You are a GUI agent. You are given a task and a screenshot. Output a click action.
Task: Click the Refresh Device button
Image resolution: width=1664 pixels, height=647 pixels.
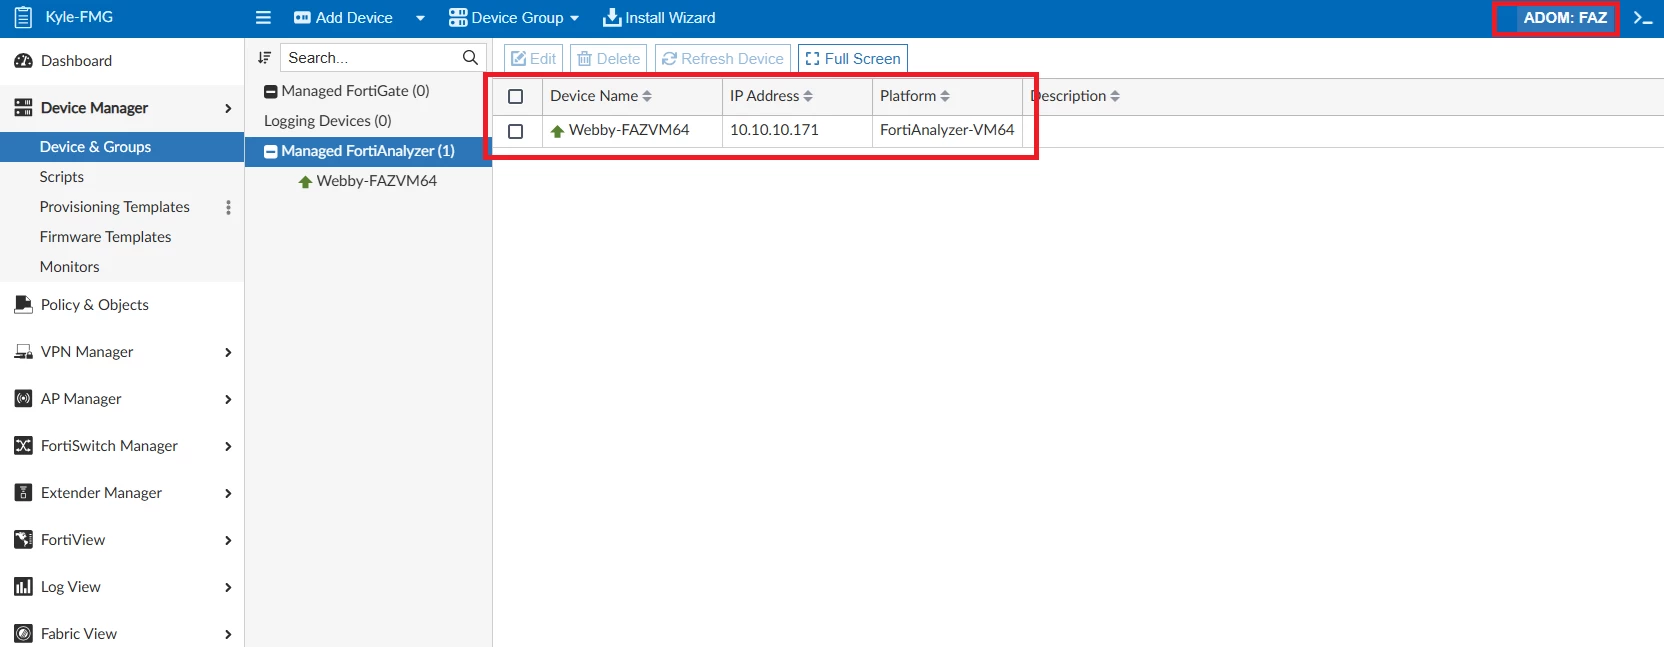click(x=723, y=59)
